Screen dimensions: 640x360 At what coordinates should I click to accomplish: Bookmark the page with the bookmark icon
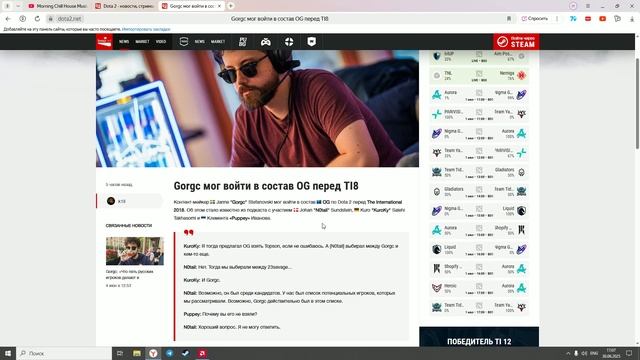(x=509, y=19)
